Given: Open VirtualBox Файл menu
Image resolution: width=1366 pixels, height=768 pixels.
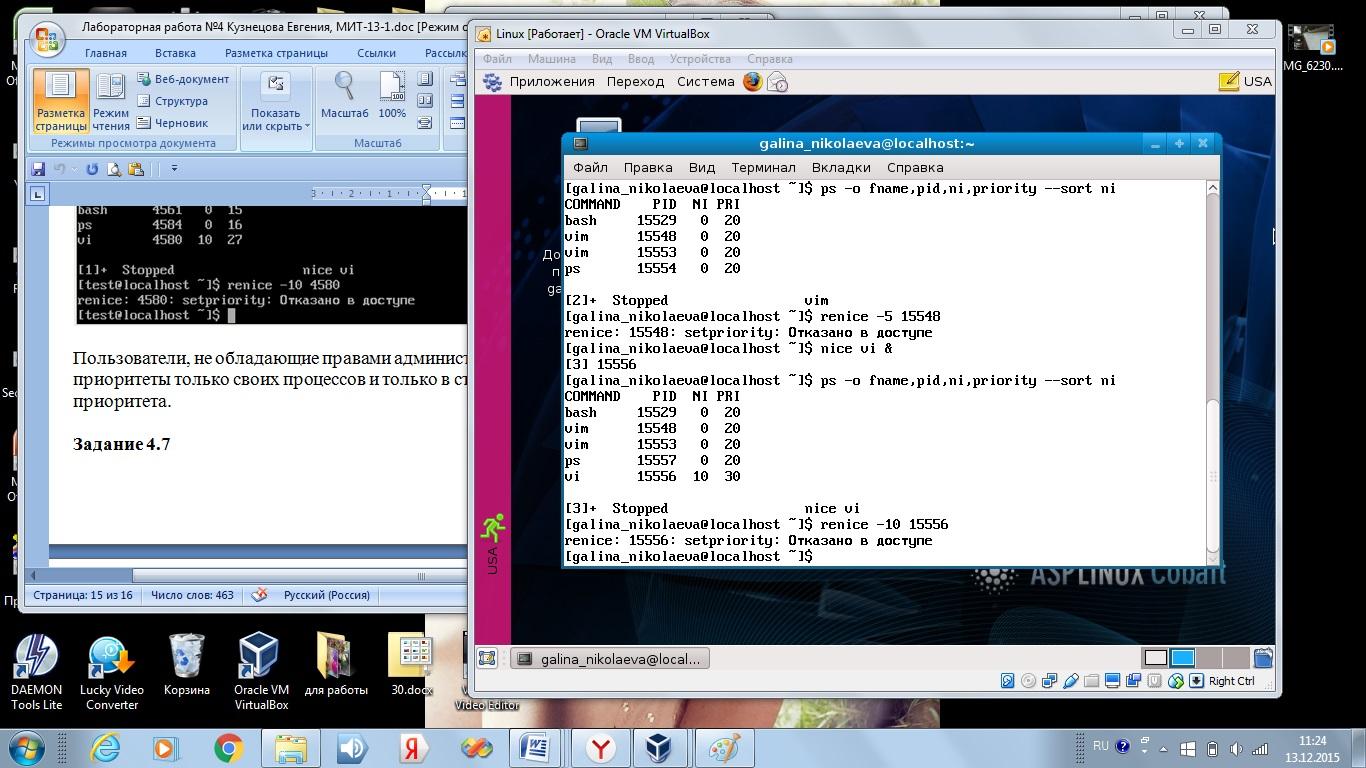Looking at the screenshot, I should (497, 59).
